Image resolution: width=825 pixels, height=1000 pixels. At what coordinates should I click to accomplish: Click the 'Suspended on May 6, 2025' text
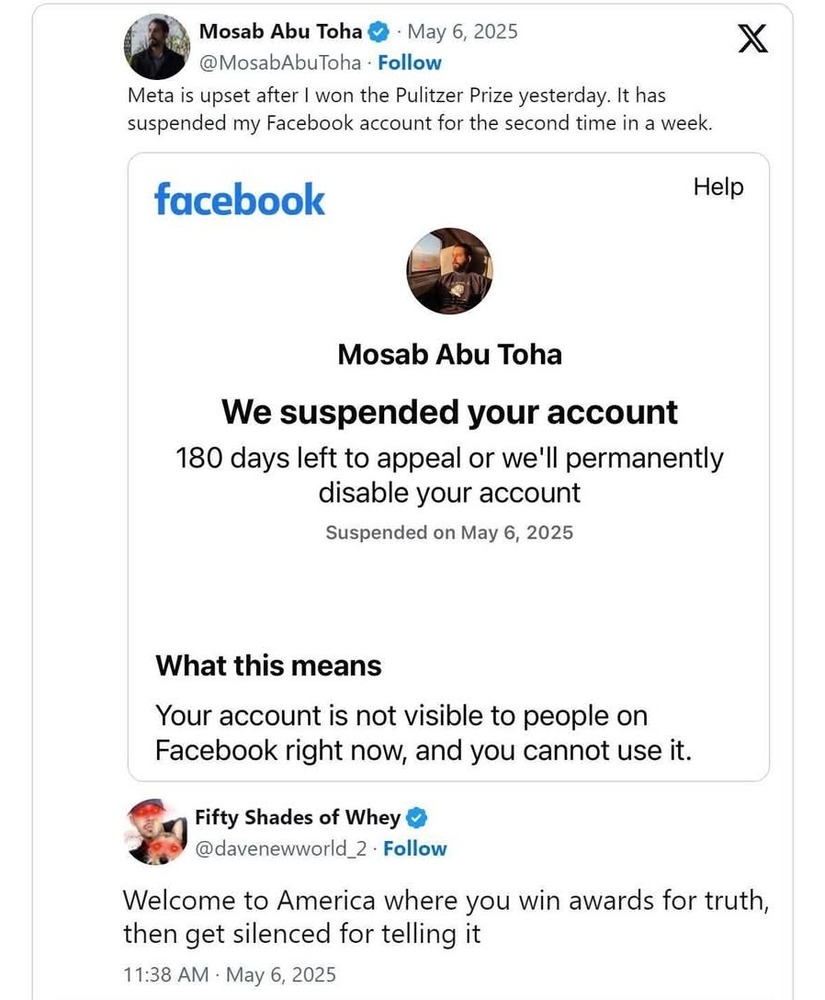pos(449,533)
